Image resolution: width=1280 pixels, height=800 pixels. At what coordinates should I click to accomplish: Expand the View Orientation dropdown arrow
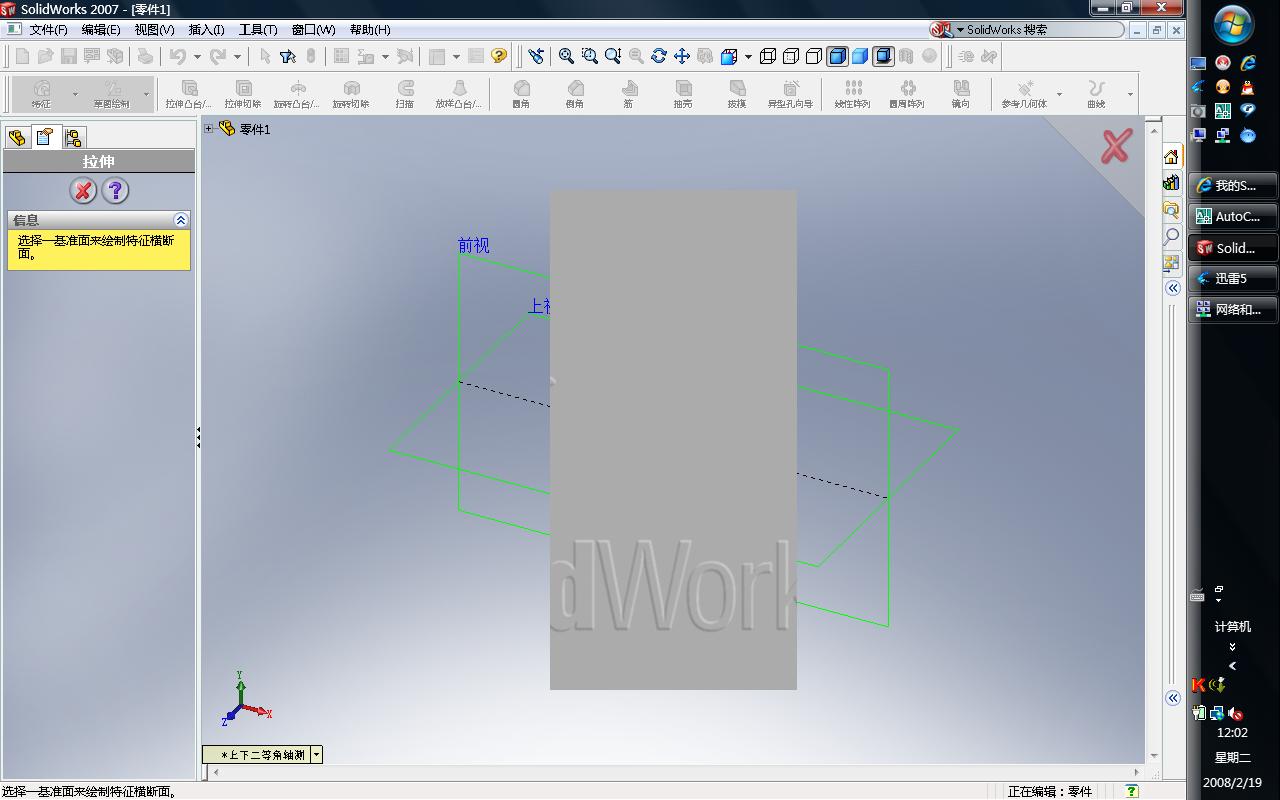tap(748, 57)
